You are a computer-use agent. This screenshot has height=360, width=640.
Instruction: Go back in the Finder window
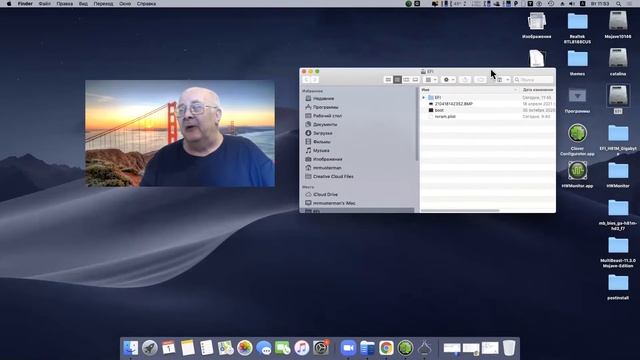point(307,80)
